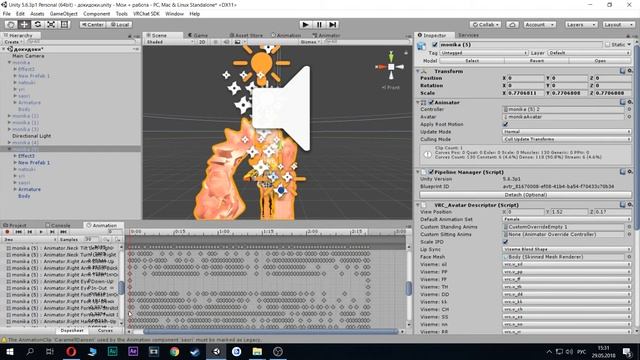The width and height of the screenshot is (640, 360).
Task: Click the add animation event button
Action: point(118,240)
